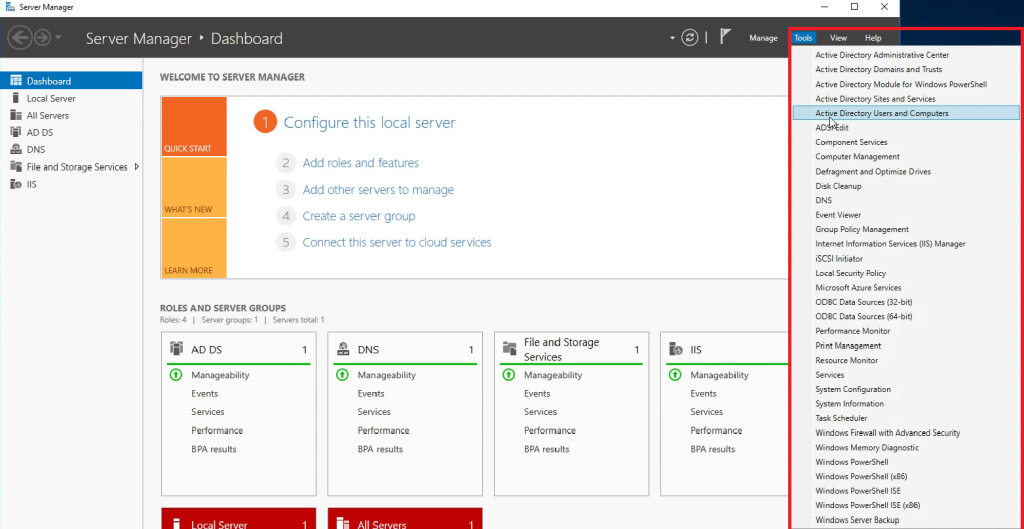Open the Manage menu

tap(763, 38)
